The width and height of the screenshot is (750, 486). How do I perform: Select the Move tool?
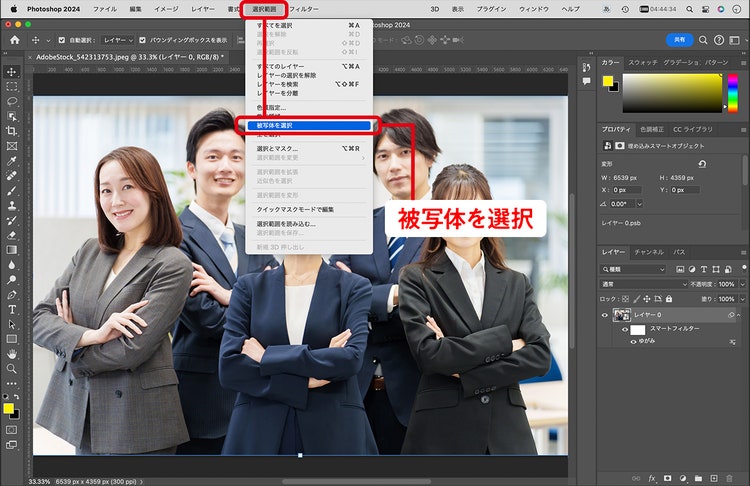[x=11, y=72]
